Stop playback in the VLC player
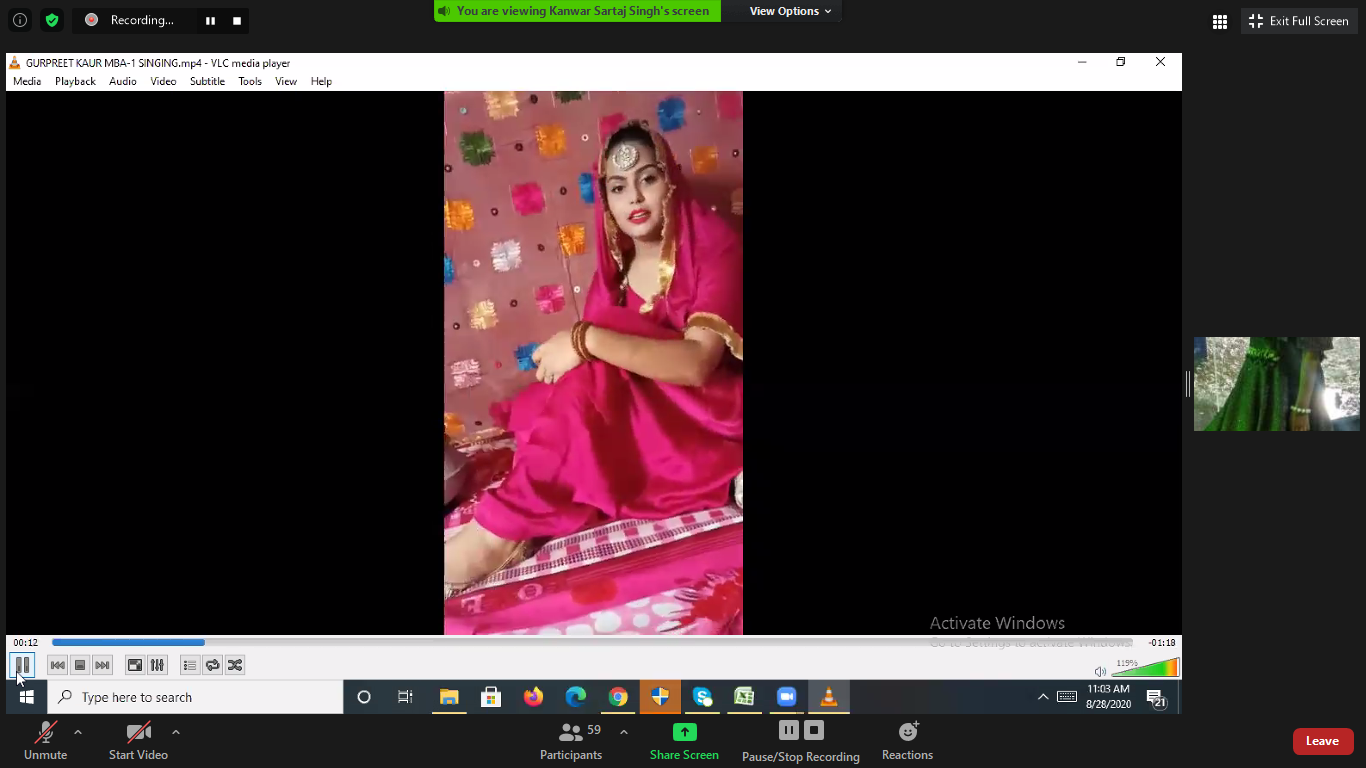Viewport: 1366px width, 768px height. [80, 665]
